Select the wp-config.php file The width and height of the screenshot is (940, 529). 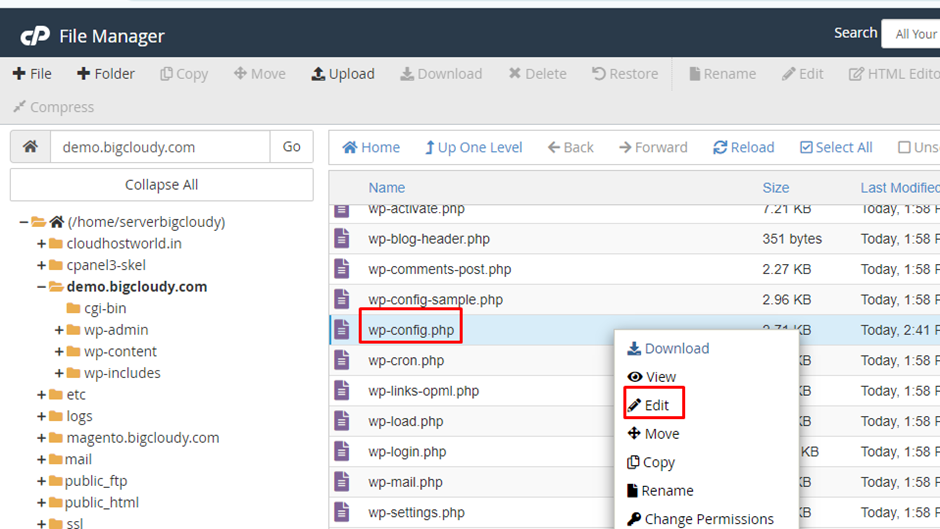(x=411, y=330)
